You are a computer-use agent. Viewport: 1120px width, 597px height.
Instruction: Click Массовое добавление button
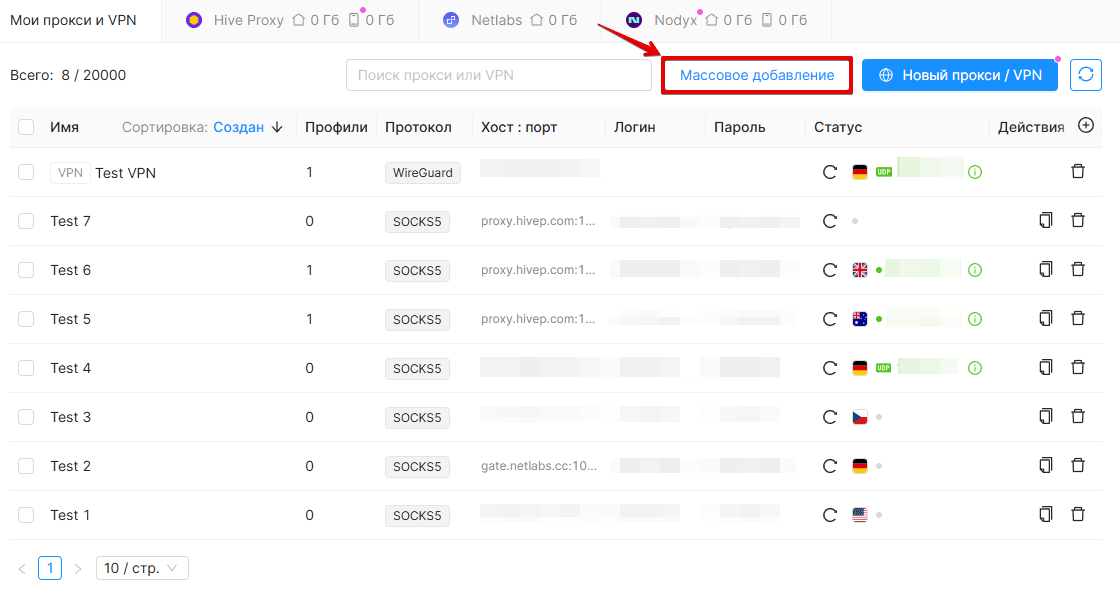click(756, 75)
